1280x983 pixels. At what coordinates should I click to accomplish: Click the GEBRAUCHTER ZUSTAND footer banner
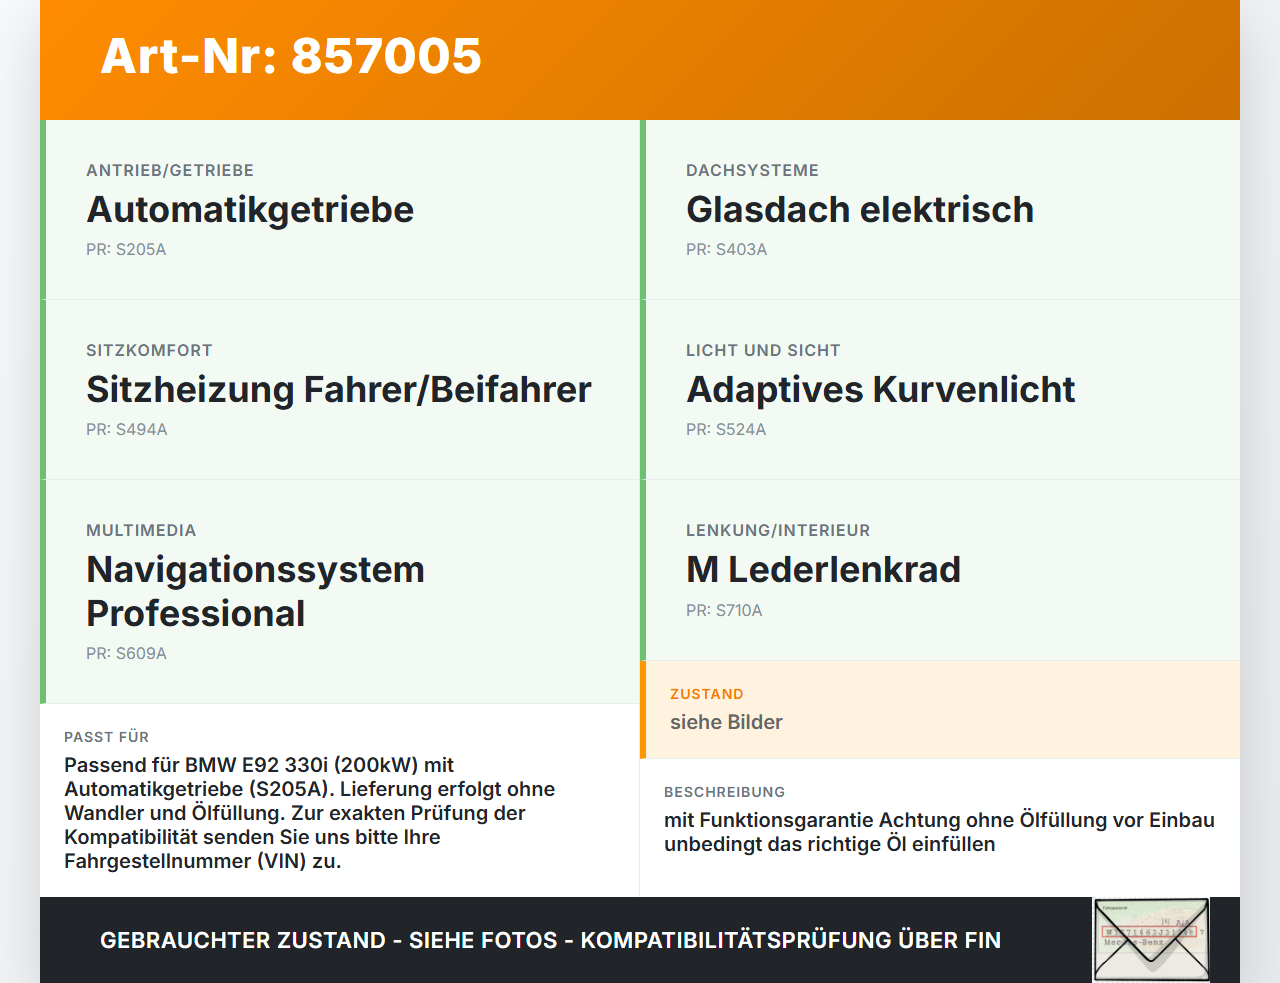550,940
